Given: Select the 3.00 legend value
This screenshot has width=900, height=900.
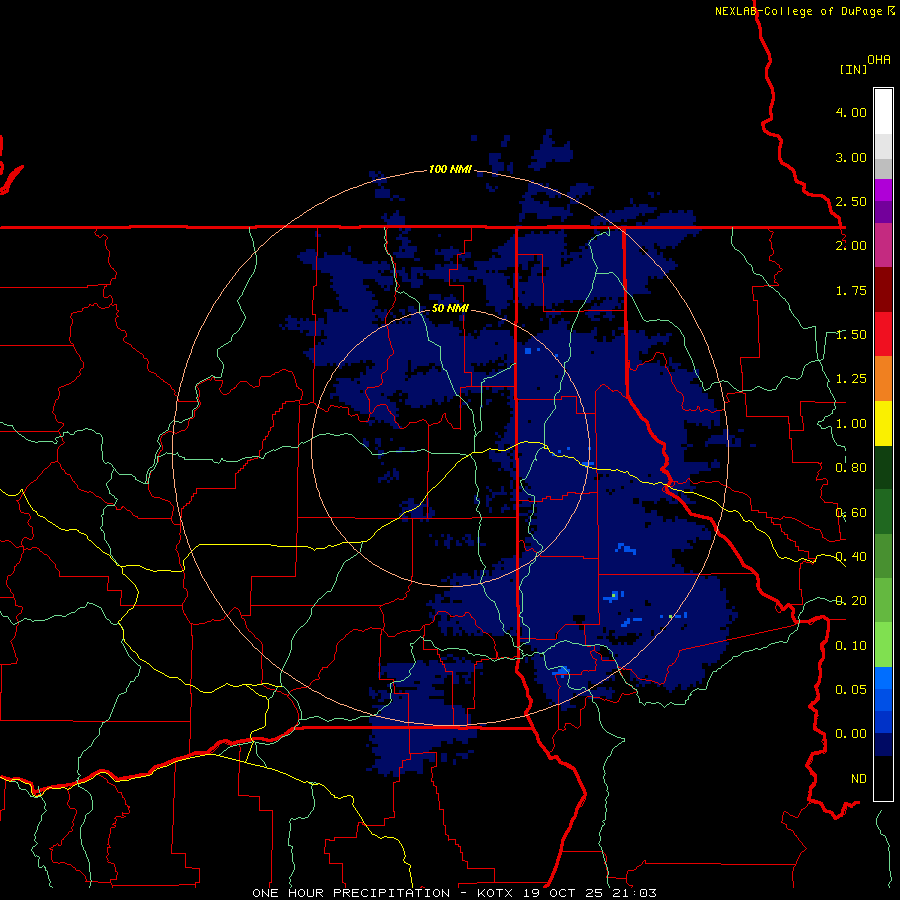Looking at the screenshot, I should [x=851, y=157].
